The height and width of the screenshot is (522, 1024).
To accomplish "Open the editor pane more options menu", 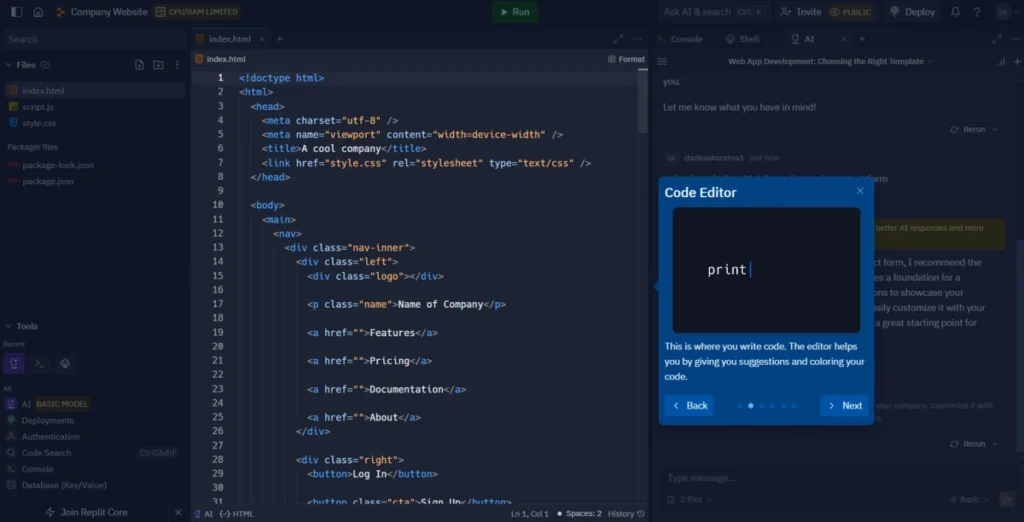I will click(x=637, y=39).
